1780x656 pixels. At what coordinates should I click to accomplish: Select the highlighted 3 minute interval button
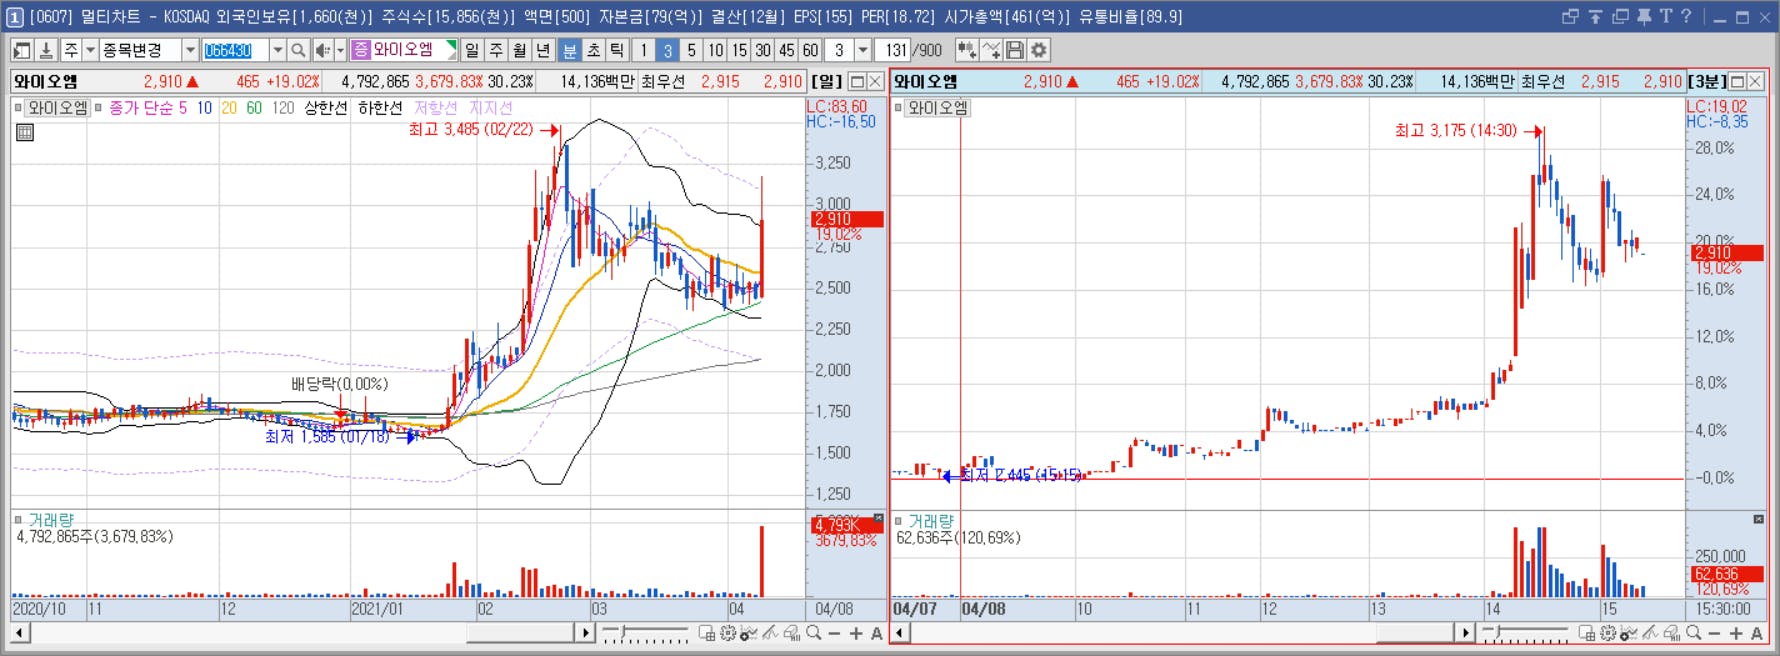coord(667,50)
